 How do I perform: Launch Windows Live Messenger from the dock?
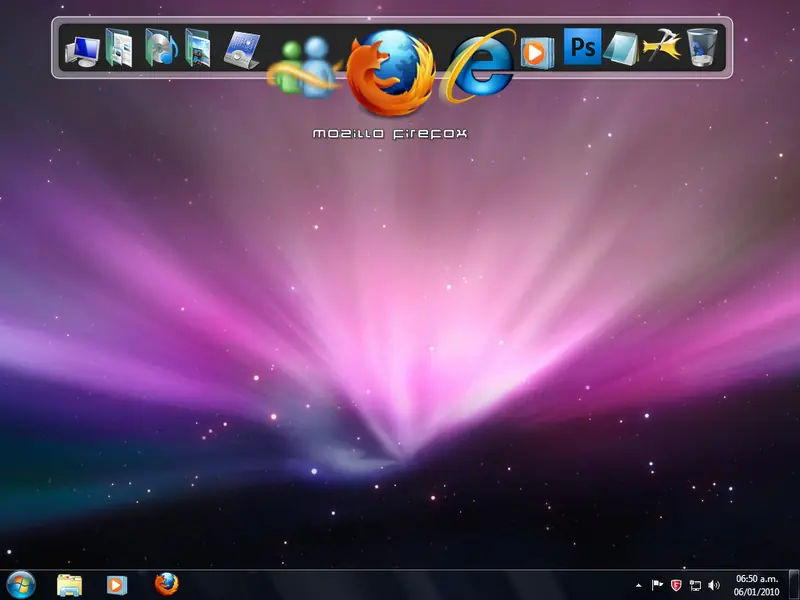(304, 66)
